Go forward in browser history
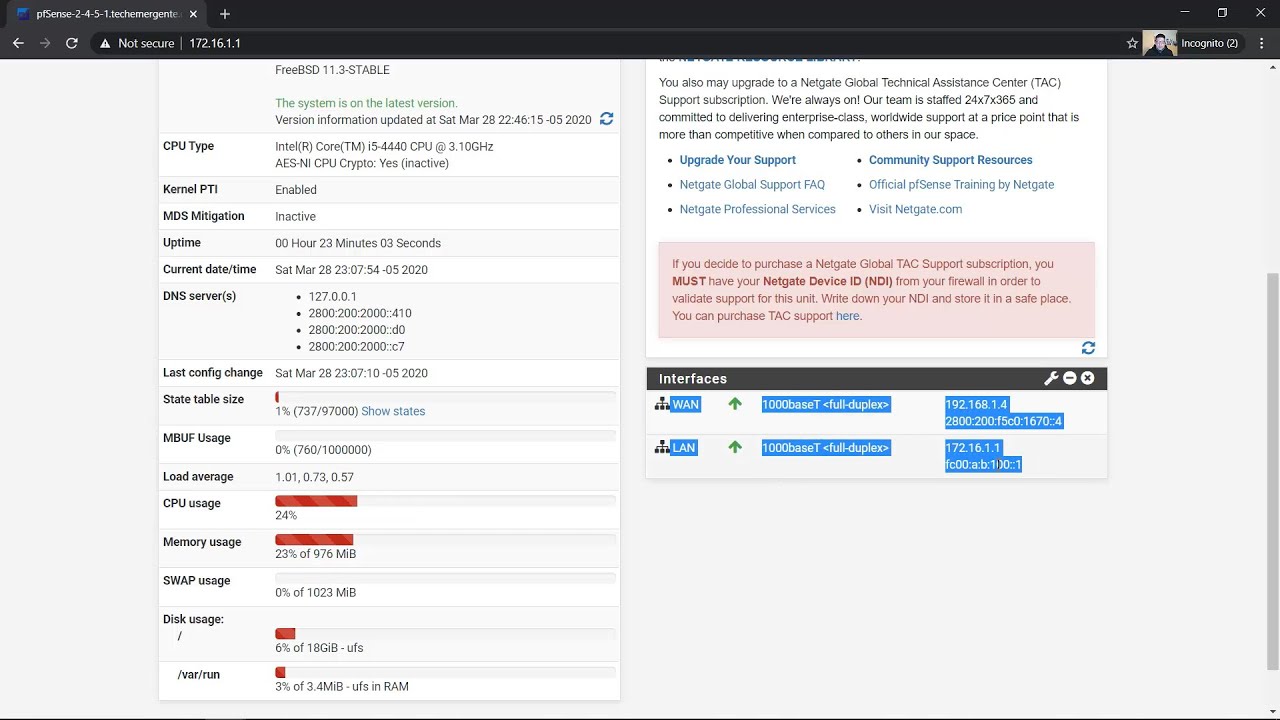The height and width of the screenshot is (720, 1280). click(45, 43)
